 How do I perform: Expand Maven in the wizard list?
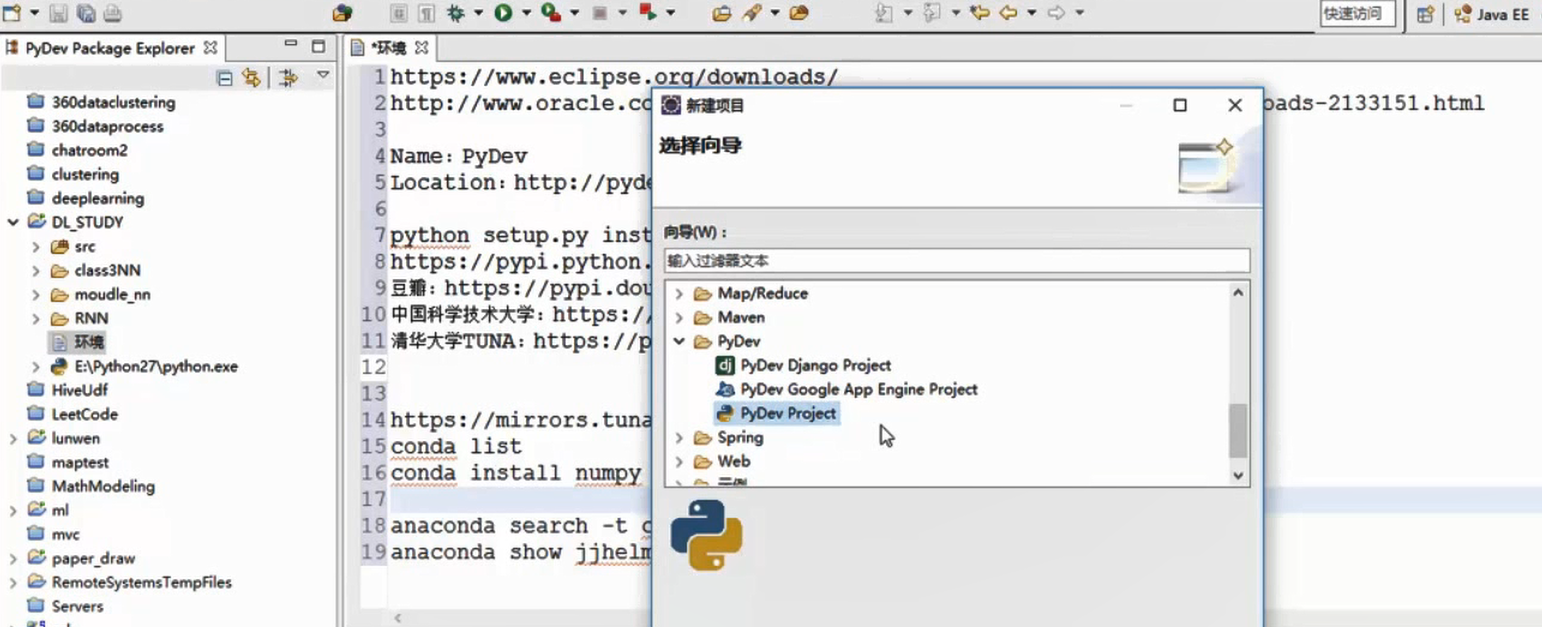[x=679, y=318]
